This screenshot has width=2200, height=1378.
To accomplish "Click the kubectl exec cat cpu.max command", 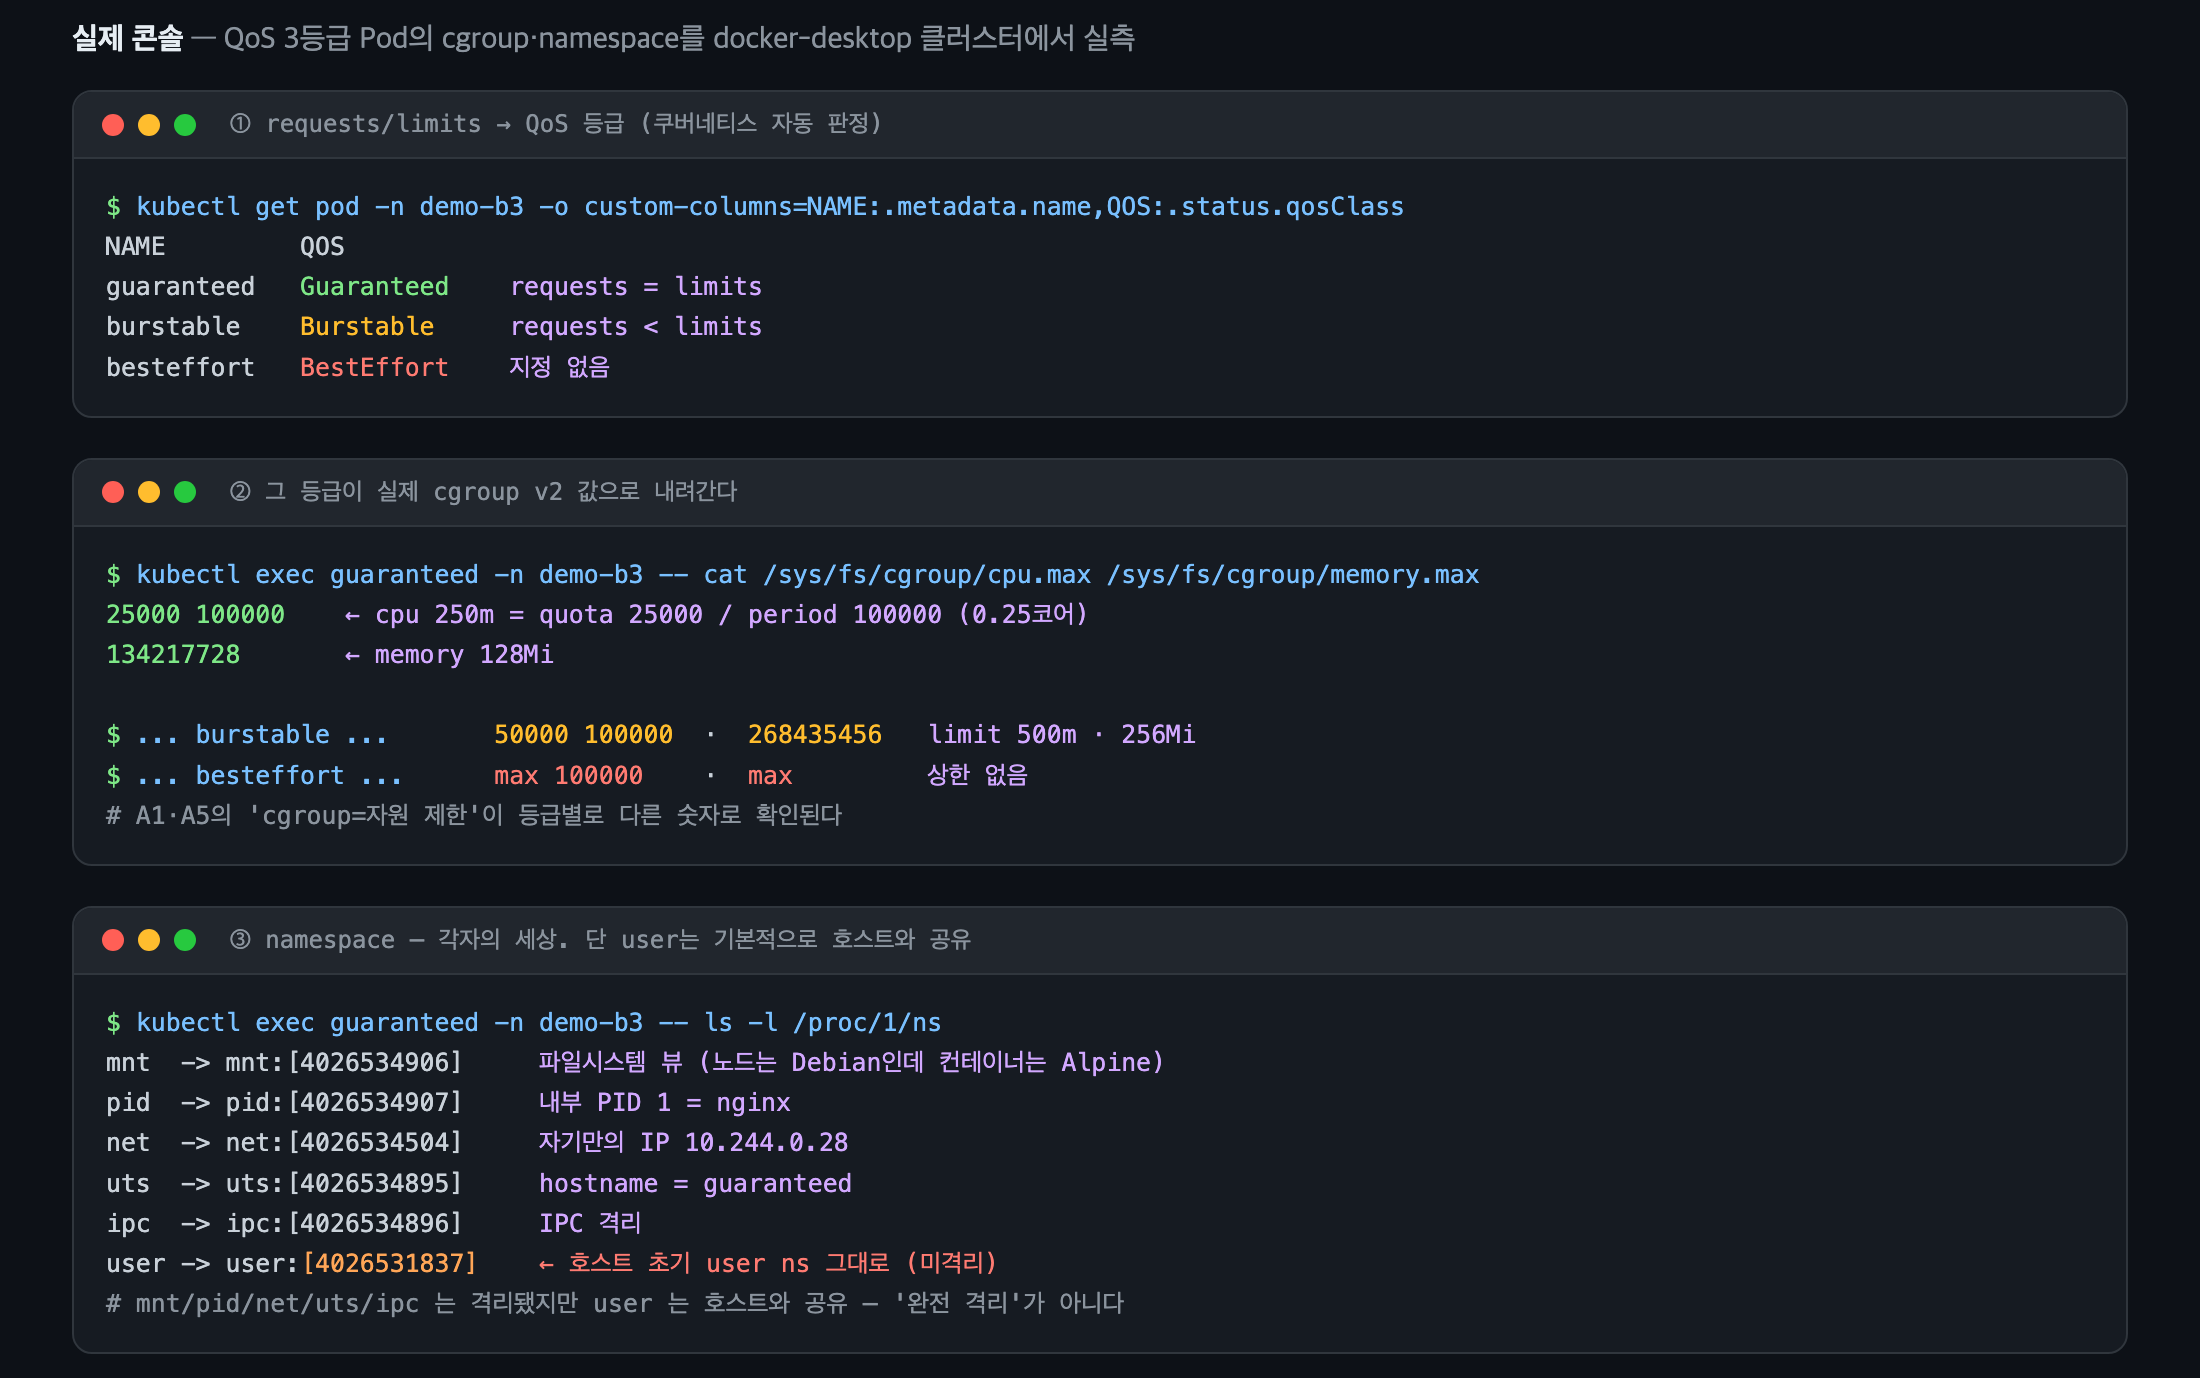I will point(793,575).
